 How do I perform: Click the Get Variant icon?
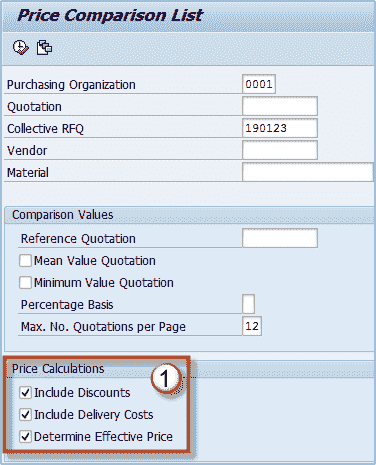coord(44,47)
